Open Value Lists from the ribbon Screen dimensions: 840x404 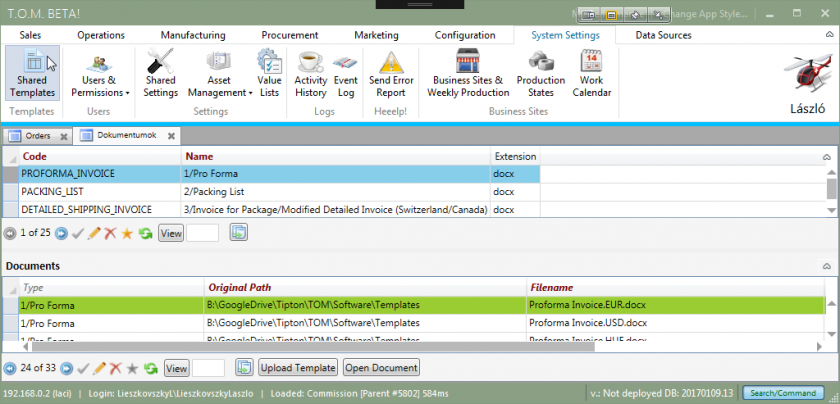269,73
